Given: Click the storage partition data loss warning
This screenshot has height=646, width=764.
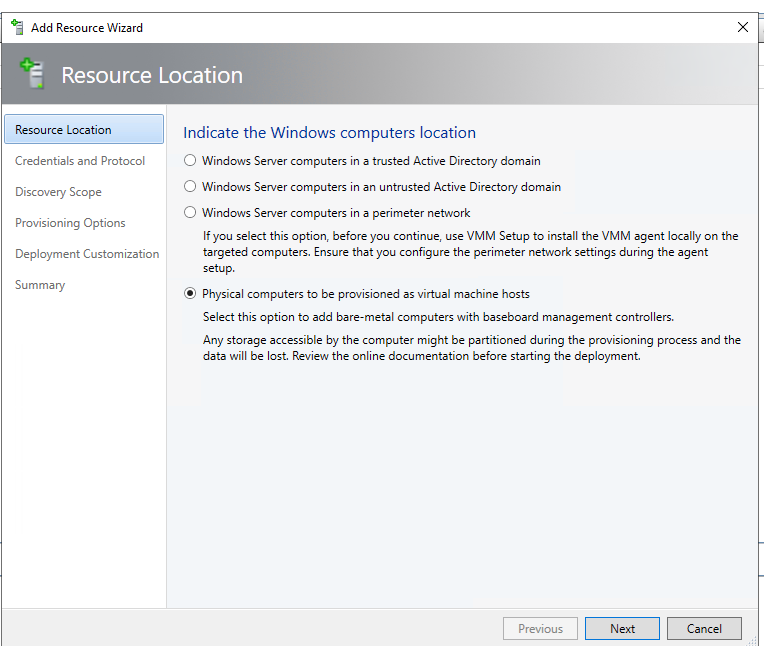Looking at the screenshot, I should click(472, 348).
